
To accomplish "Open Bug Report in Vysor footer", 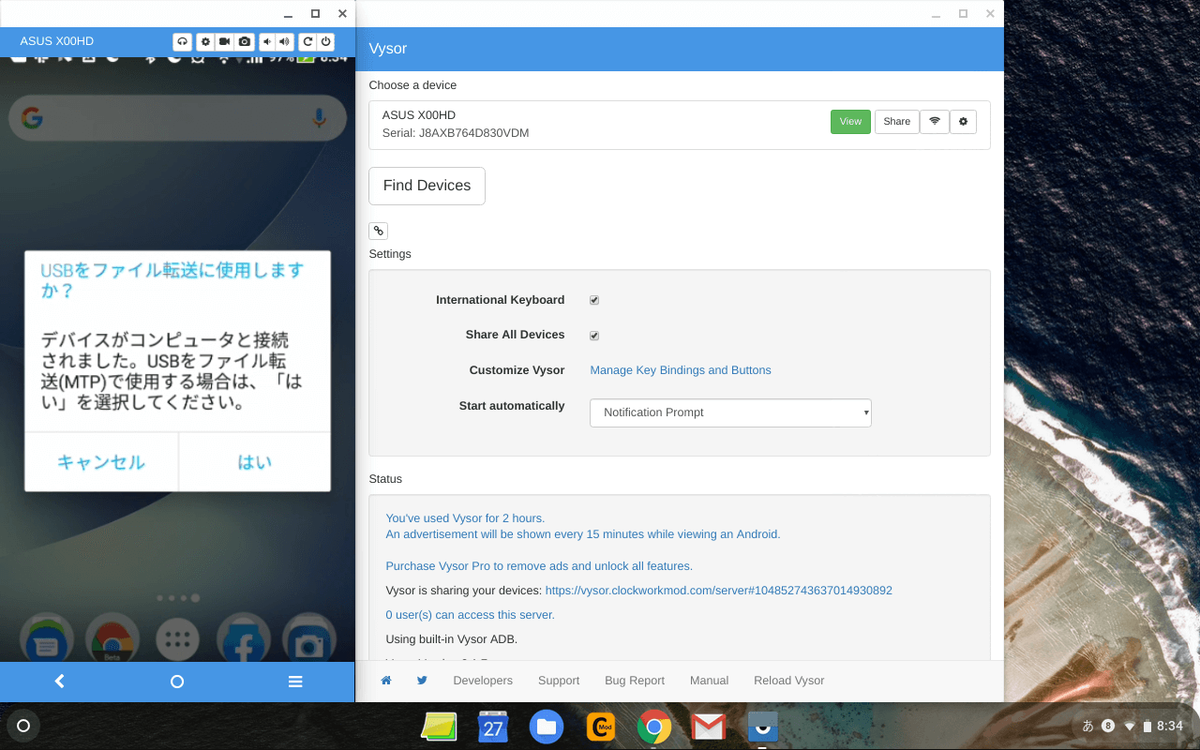I will (x=634, y=680).
